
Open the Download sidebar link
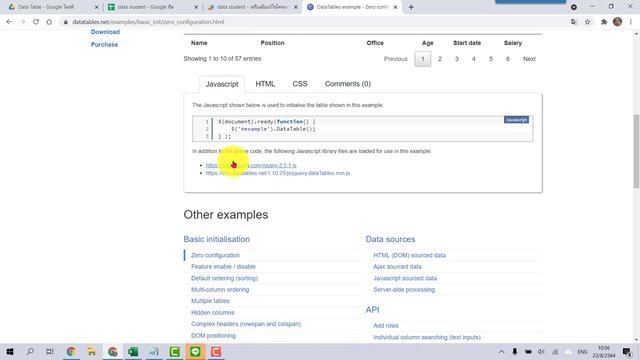(105, 32)
